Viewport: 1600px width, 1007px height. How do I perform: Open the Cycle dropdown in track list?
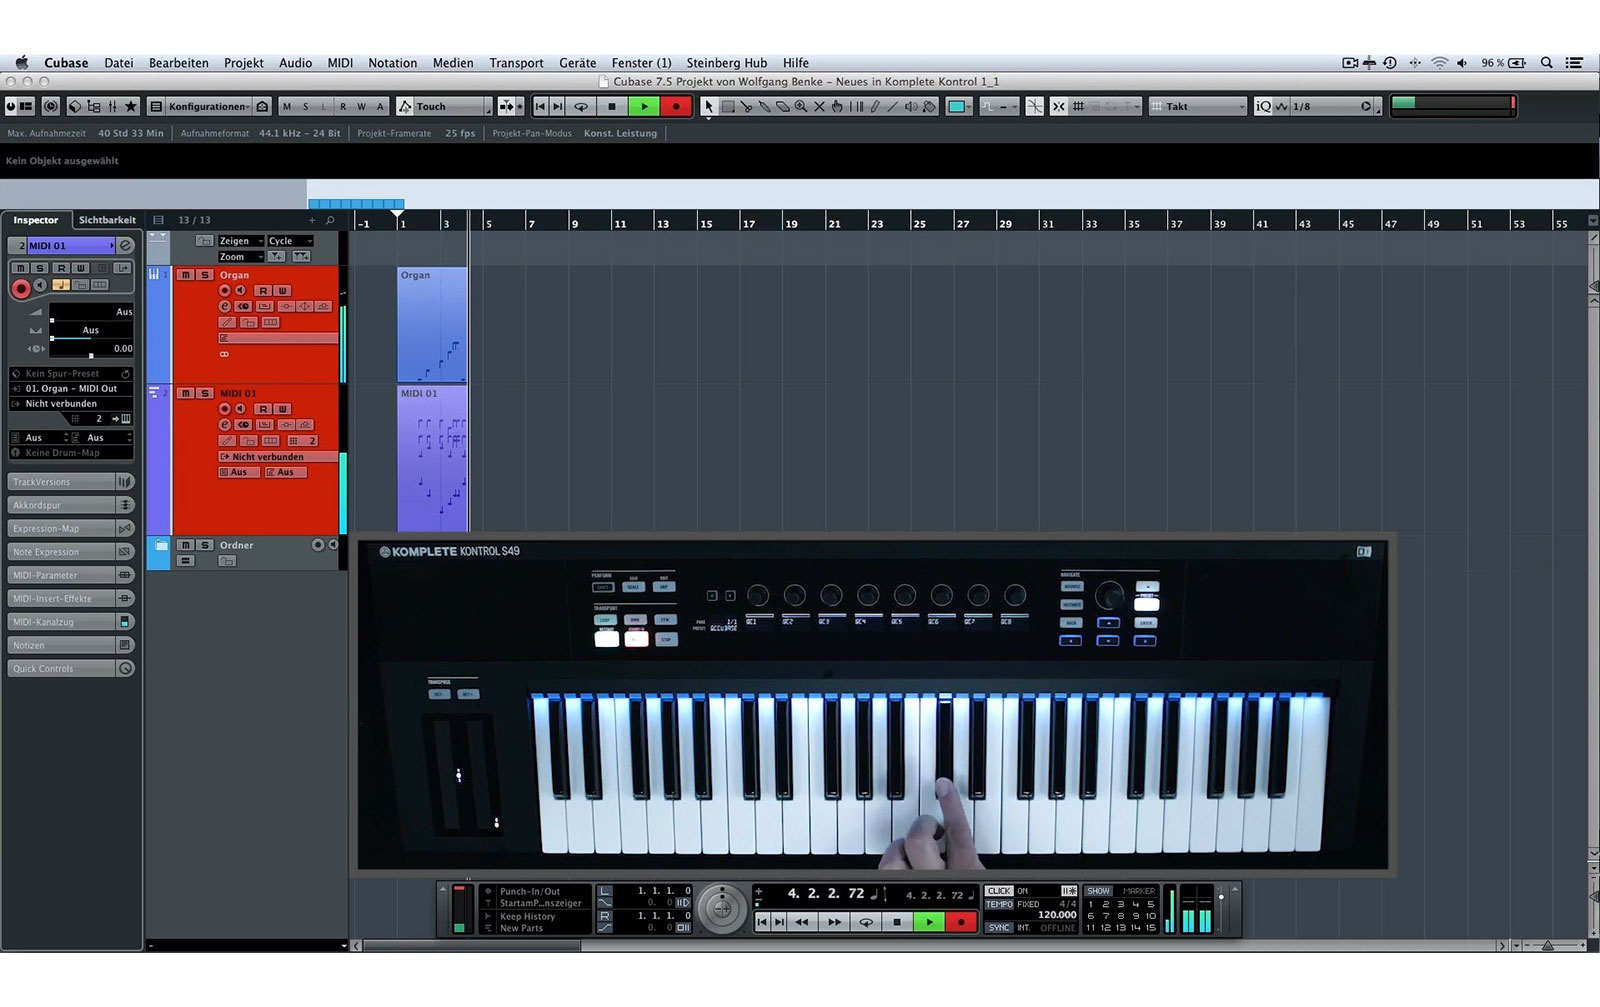(x=290, y=241)
